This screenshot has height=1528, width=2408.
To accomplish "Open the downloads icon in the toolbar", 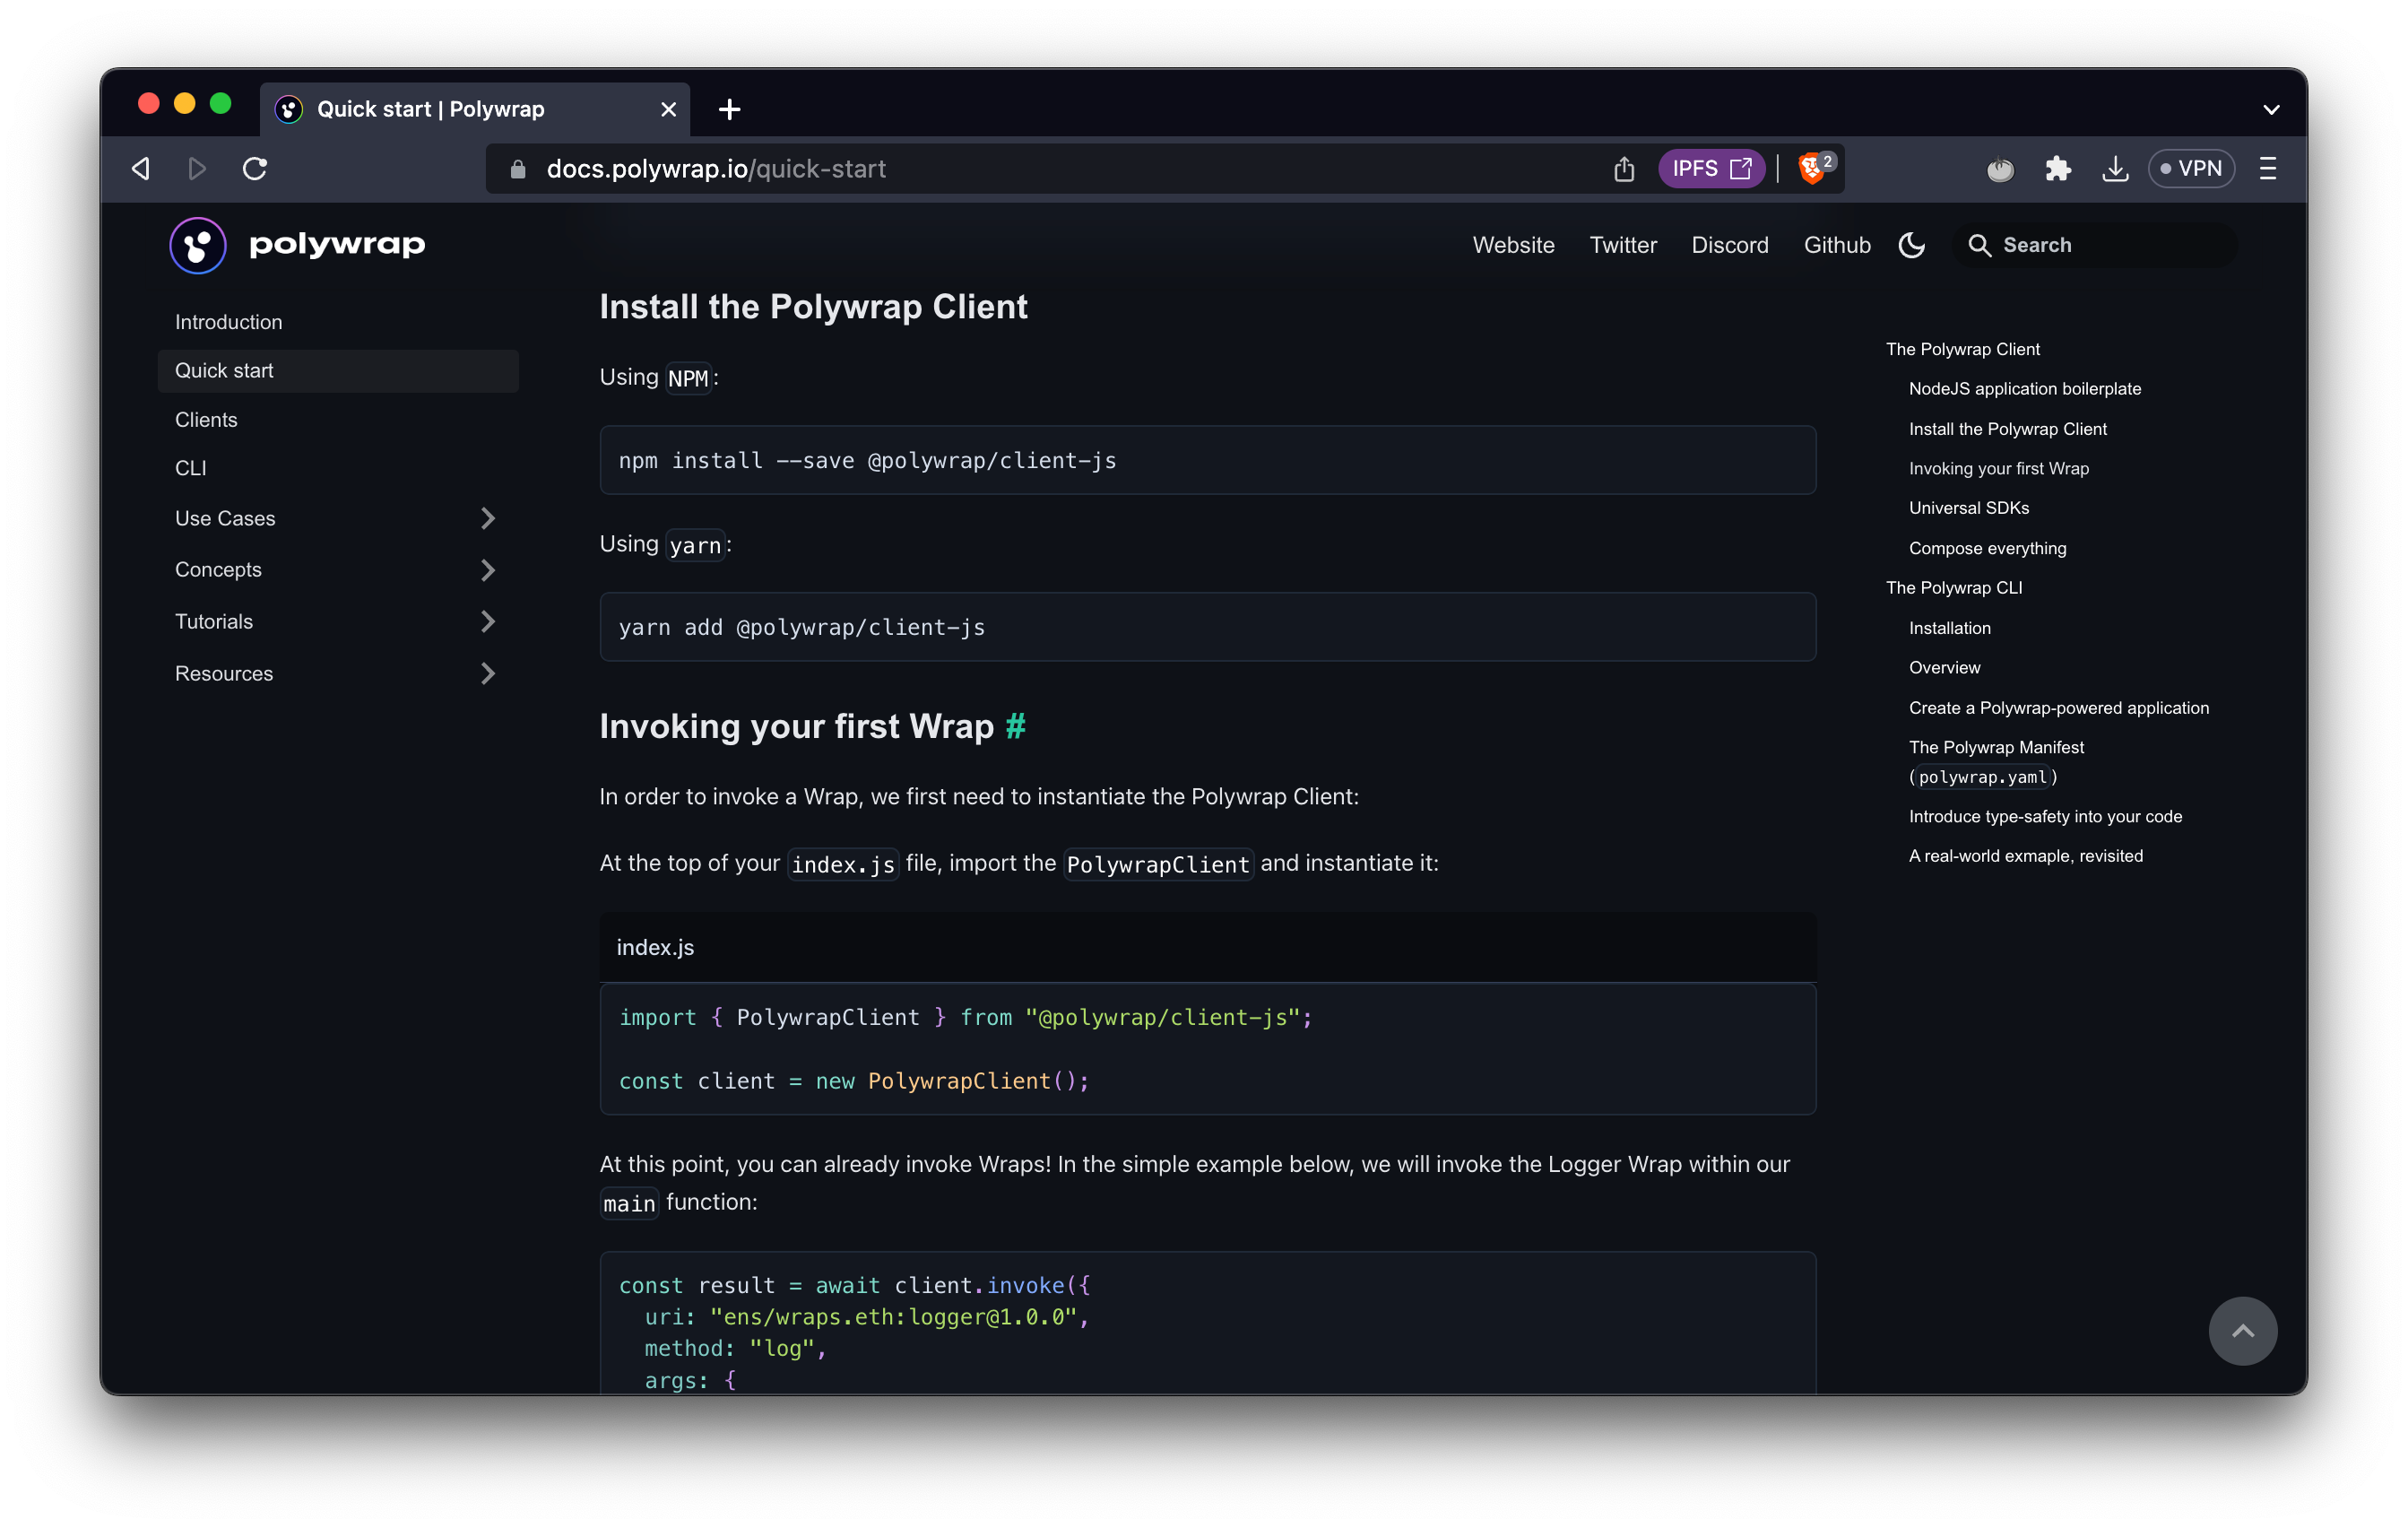I will coord(2115,168).
